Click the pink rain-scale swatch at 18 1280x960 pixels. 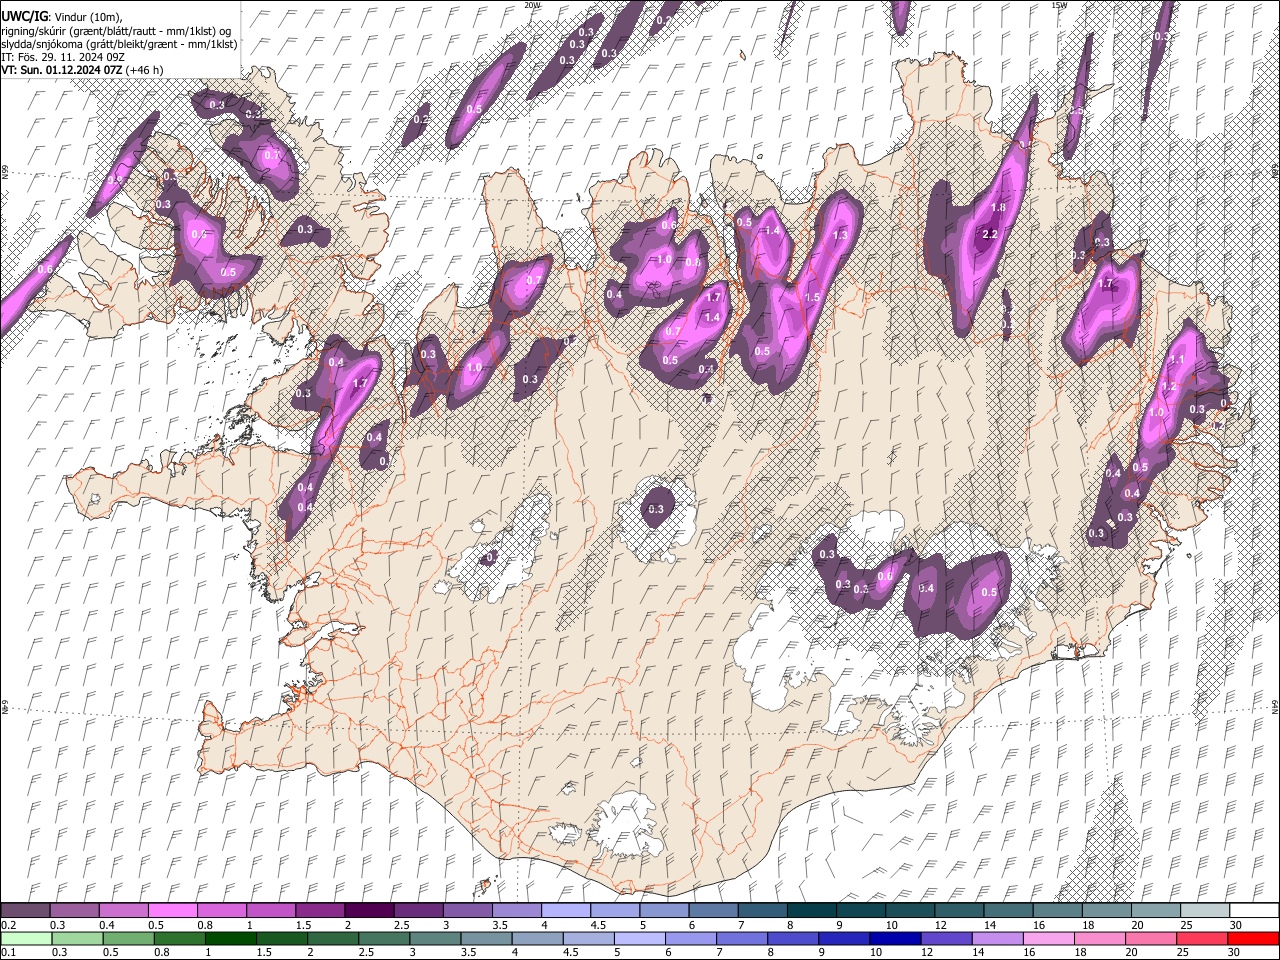(x=1100, y=938)
